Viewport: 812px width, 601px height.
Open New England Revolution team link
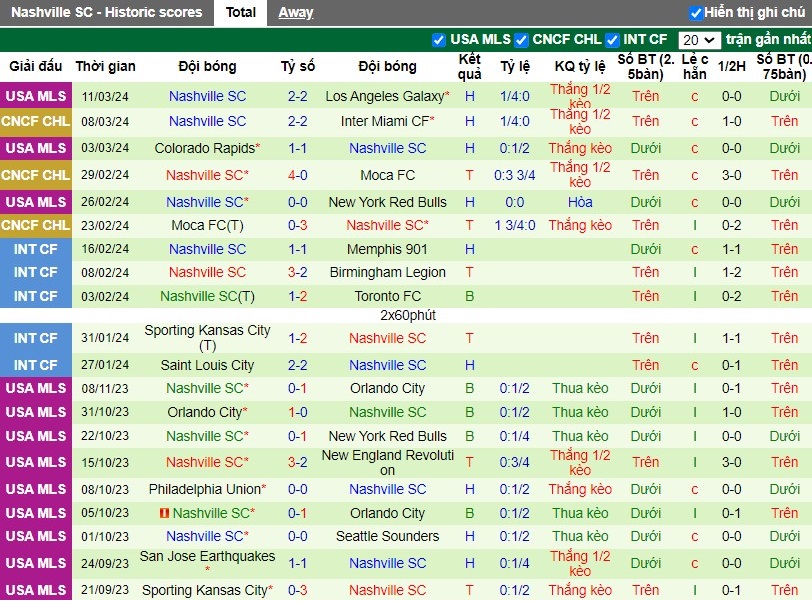point(387,462)
